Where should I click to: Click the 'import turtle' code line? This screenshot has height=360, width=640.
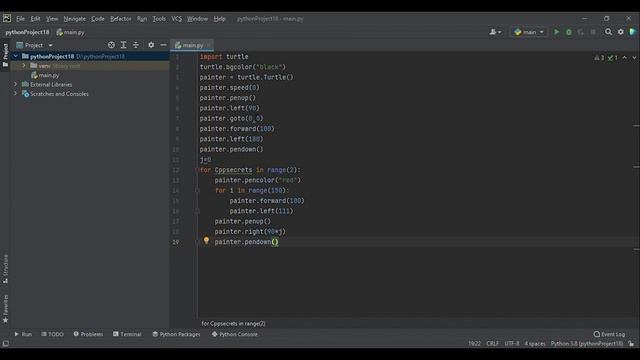224,56
